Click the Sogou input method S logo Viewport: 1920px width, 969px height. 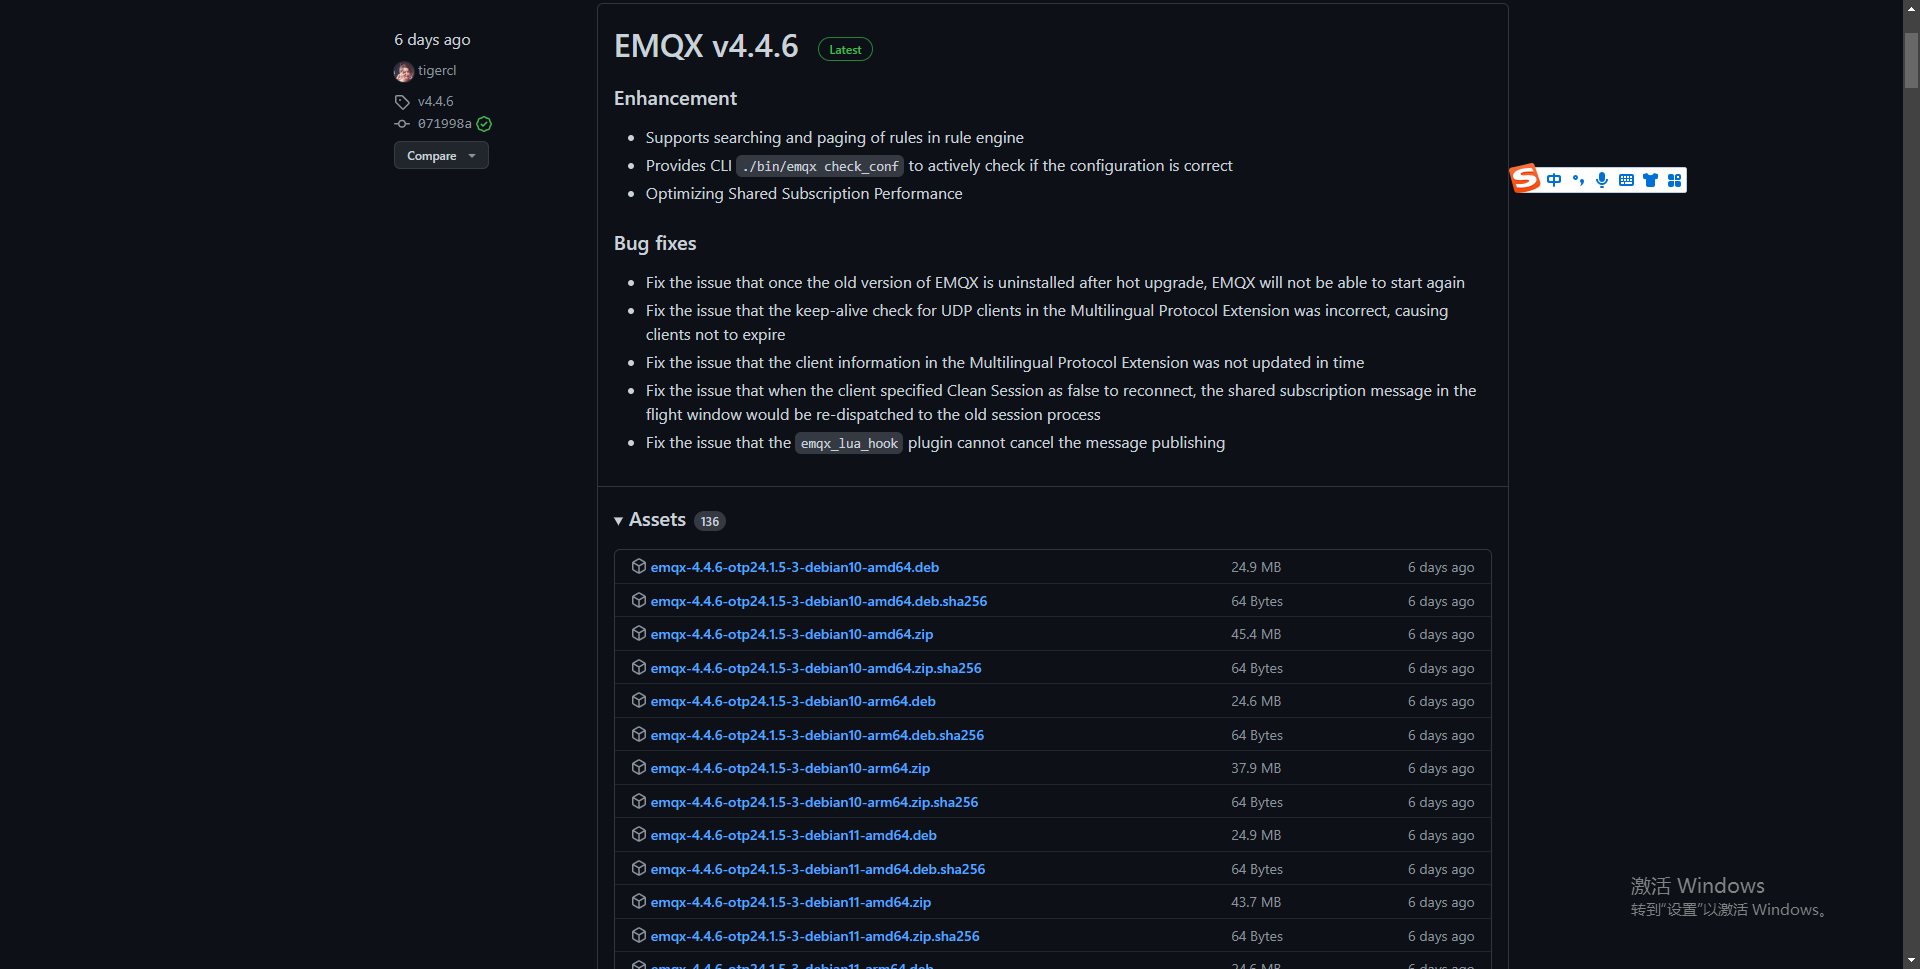pos(1525,179)
